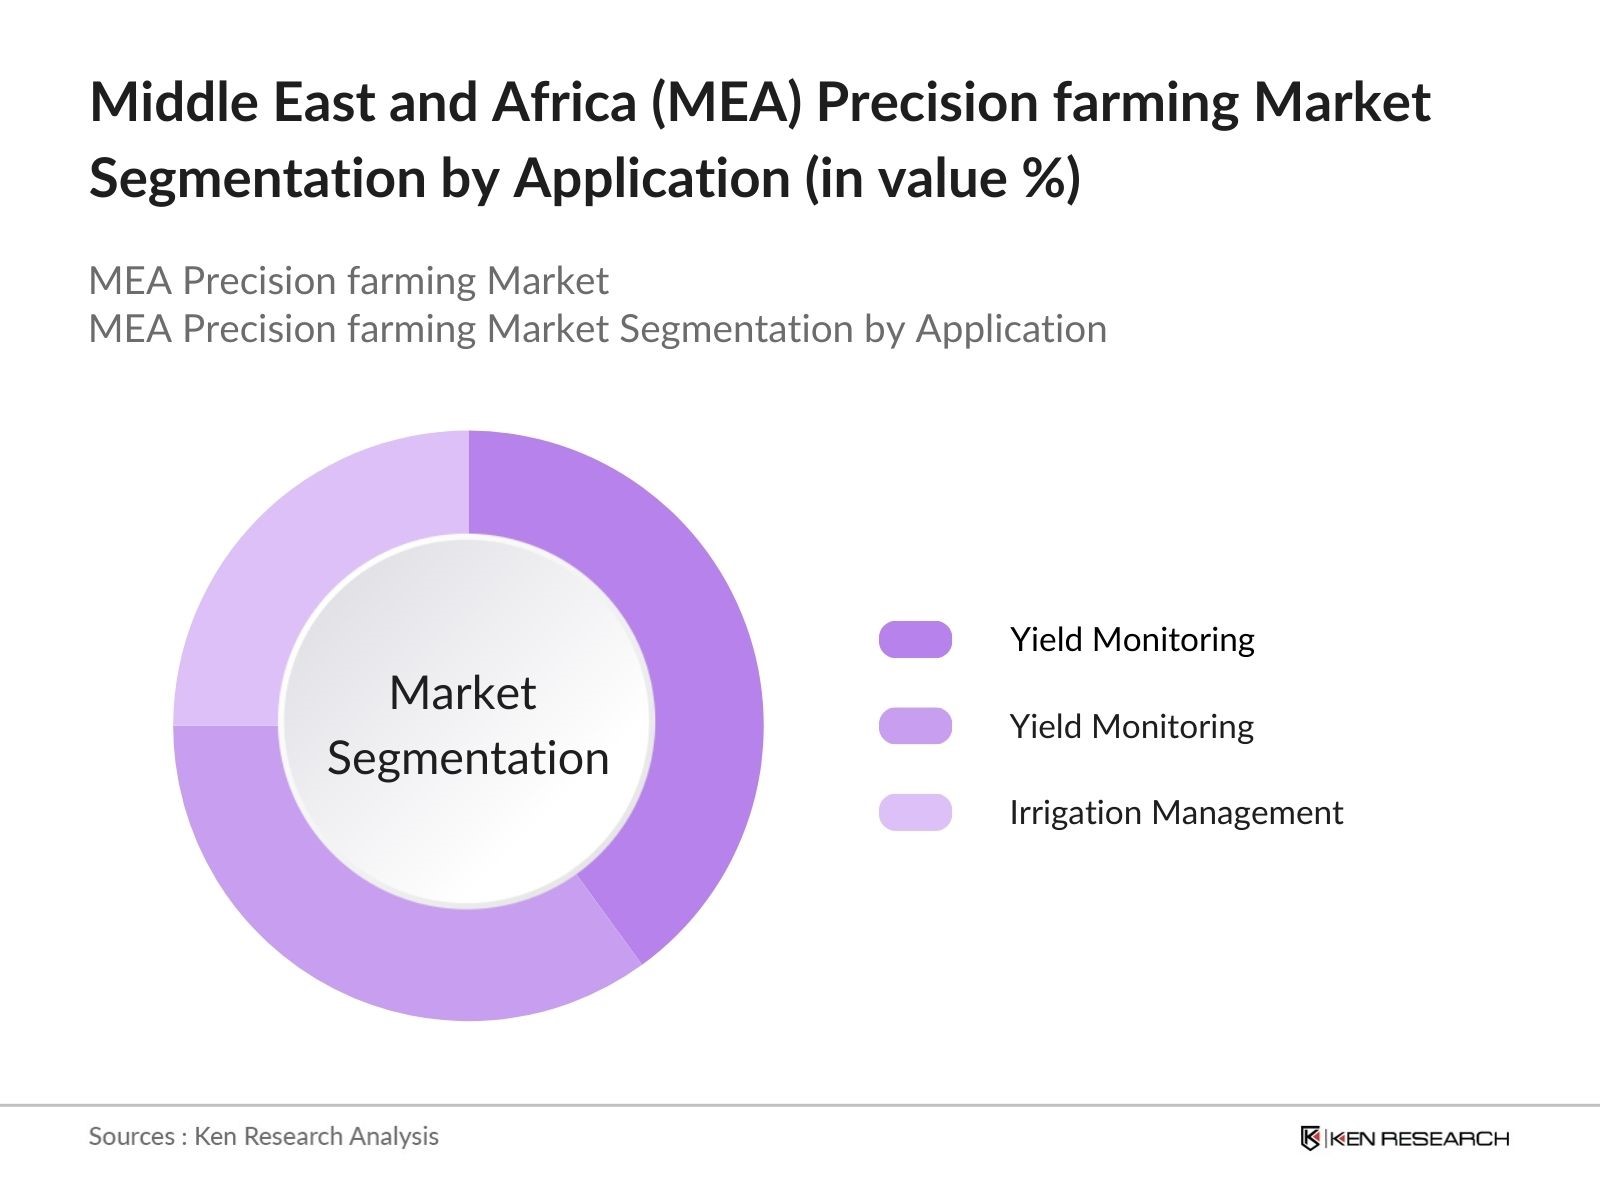This screenshot has width=1600, height=1200.
Task: Click the Irrigation Management legend color swatch
Action: [x=915, y=812]
